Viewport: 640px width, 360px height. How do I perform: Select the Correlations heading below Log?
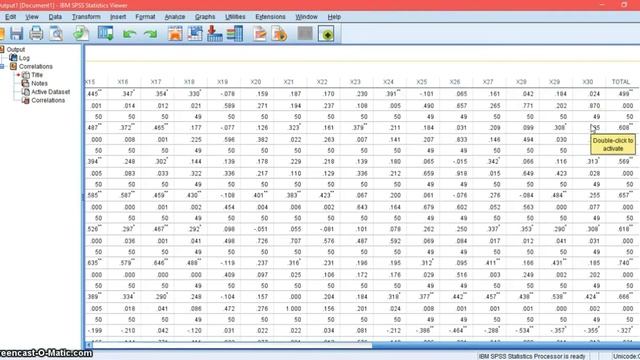tap(36, 67)
